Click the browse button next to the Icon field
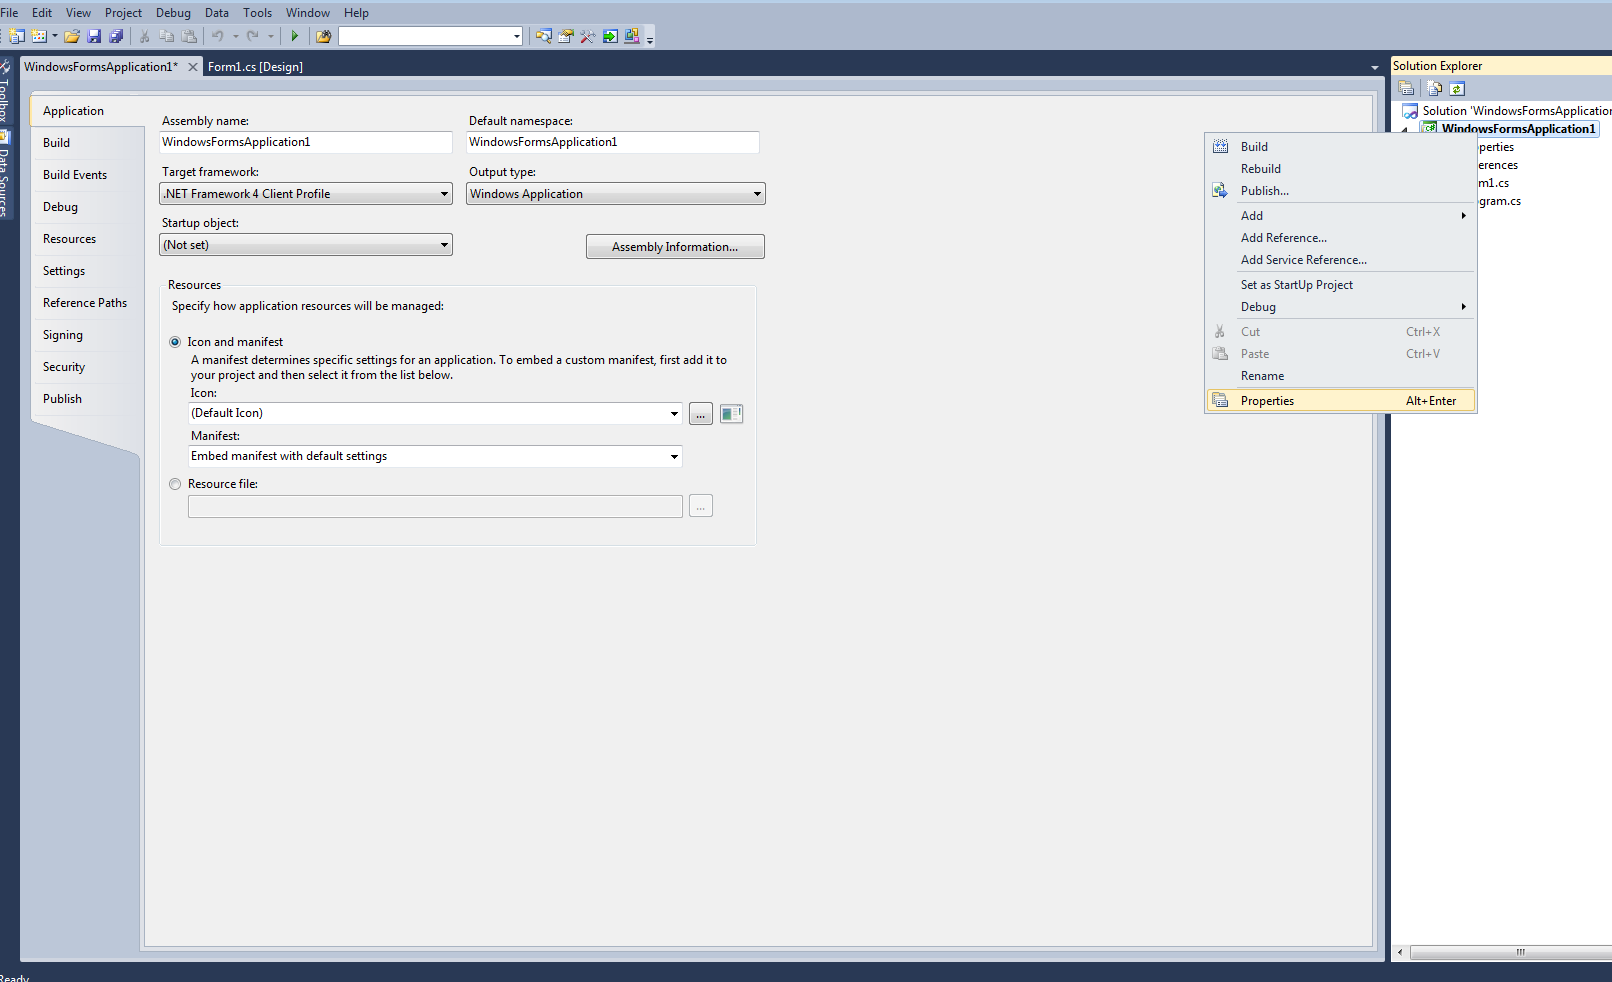Image resolution: width=1612 pixels, height=982 pixels. [x=701, y=414]
